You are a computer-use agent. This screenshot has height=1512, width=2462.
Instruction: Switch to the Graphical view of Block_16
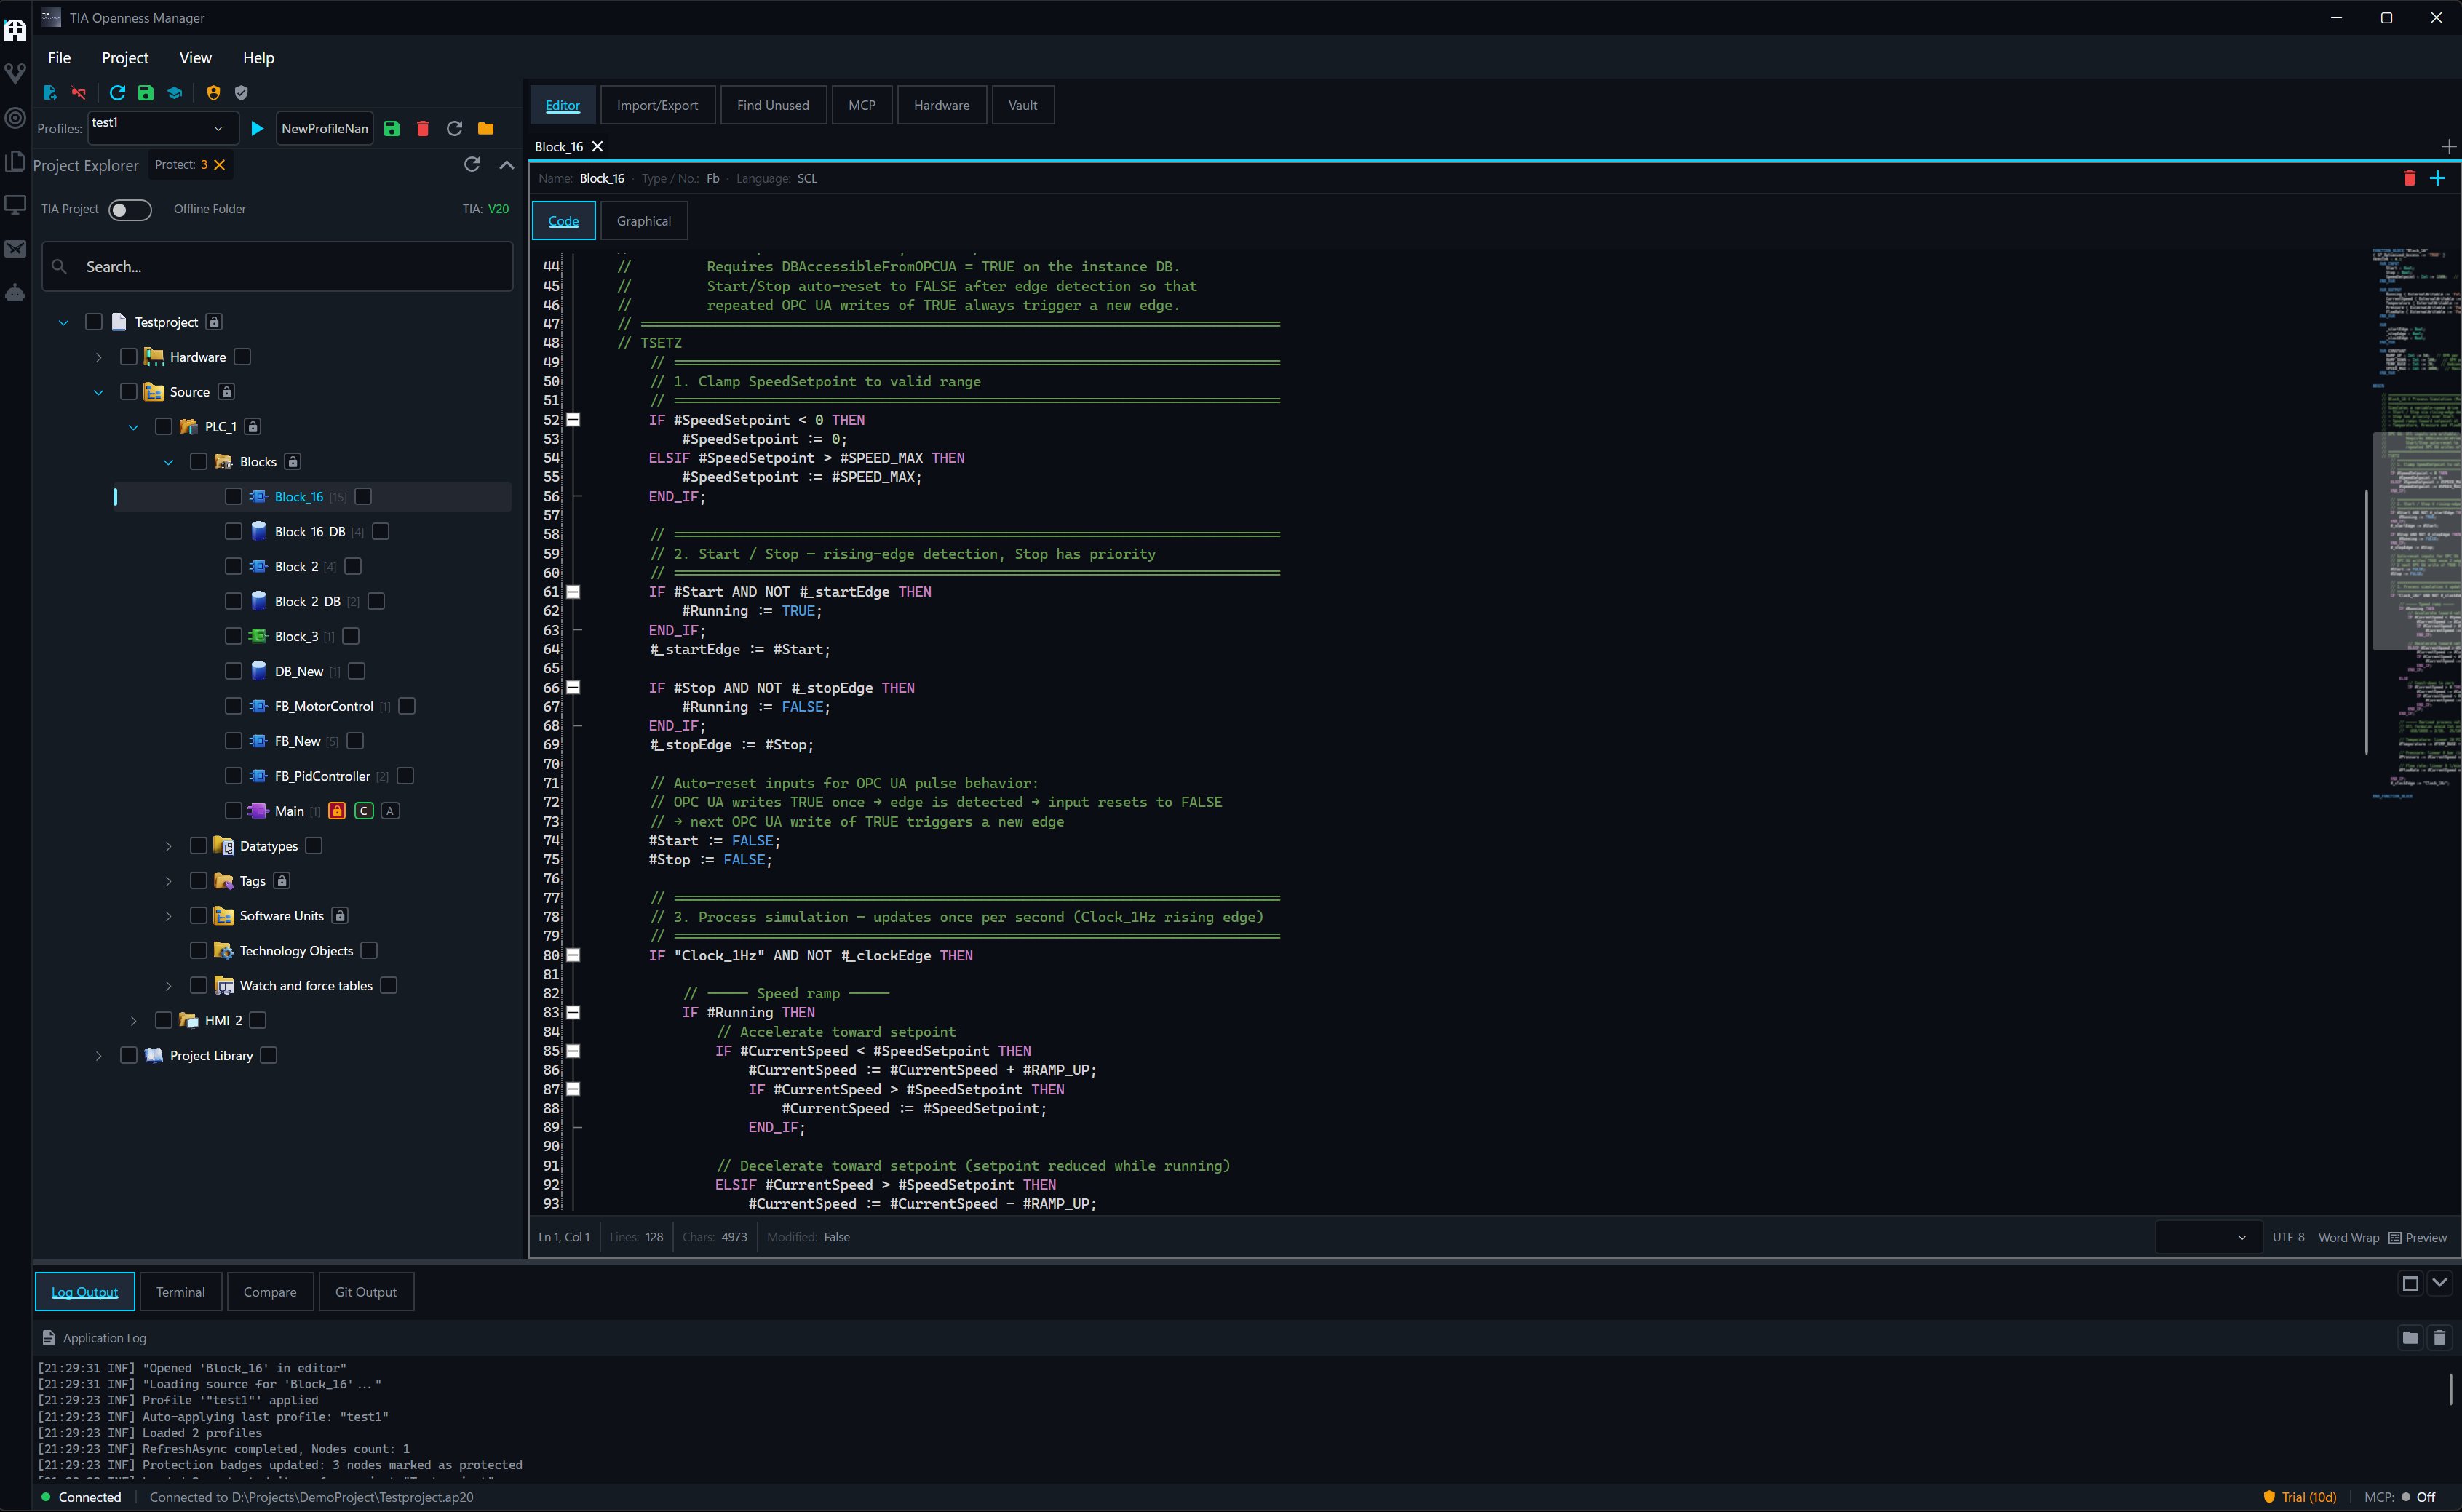pyautogui.click(x=644, y=220)
